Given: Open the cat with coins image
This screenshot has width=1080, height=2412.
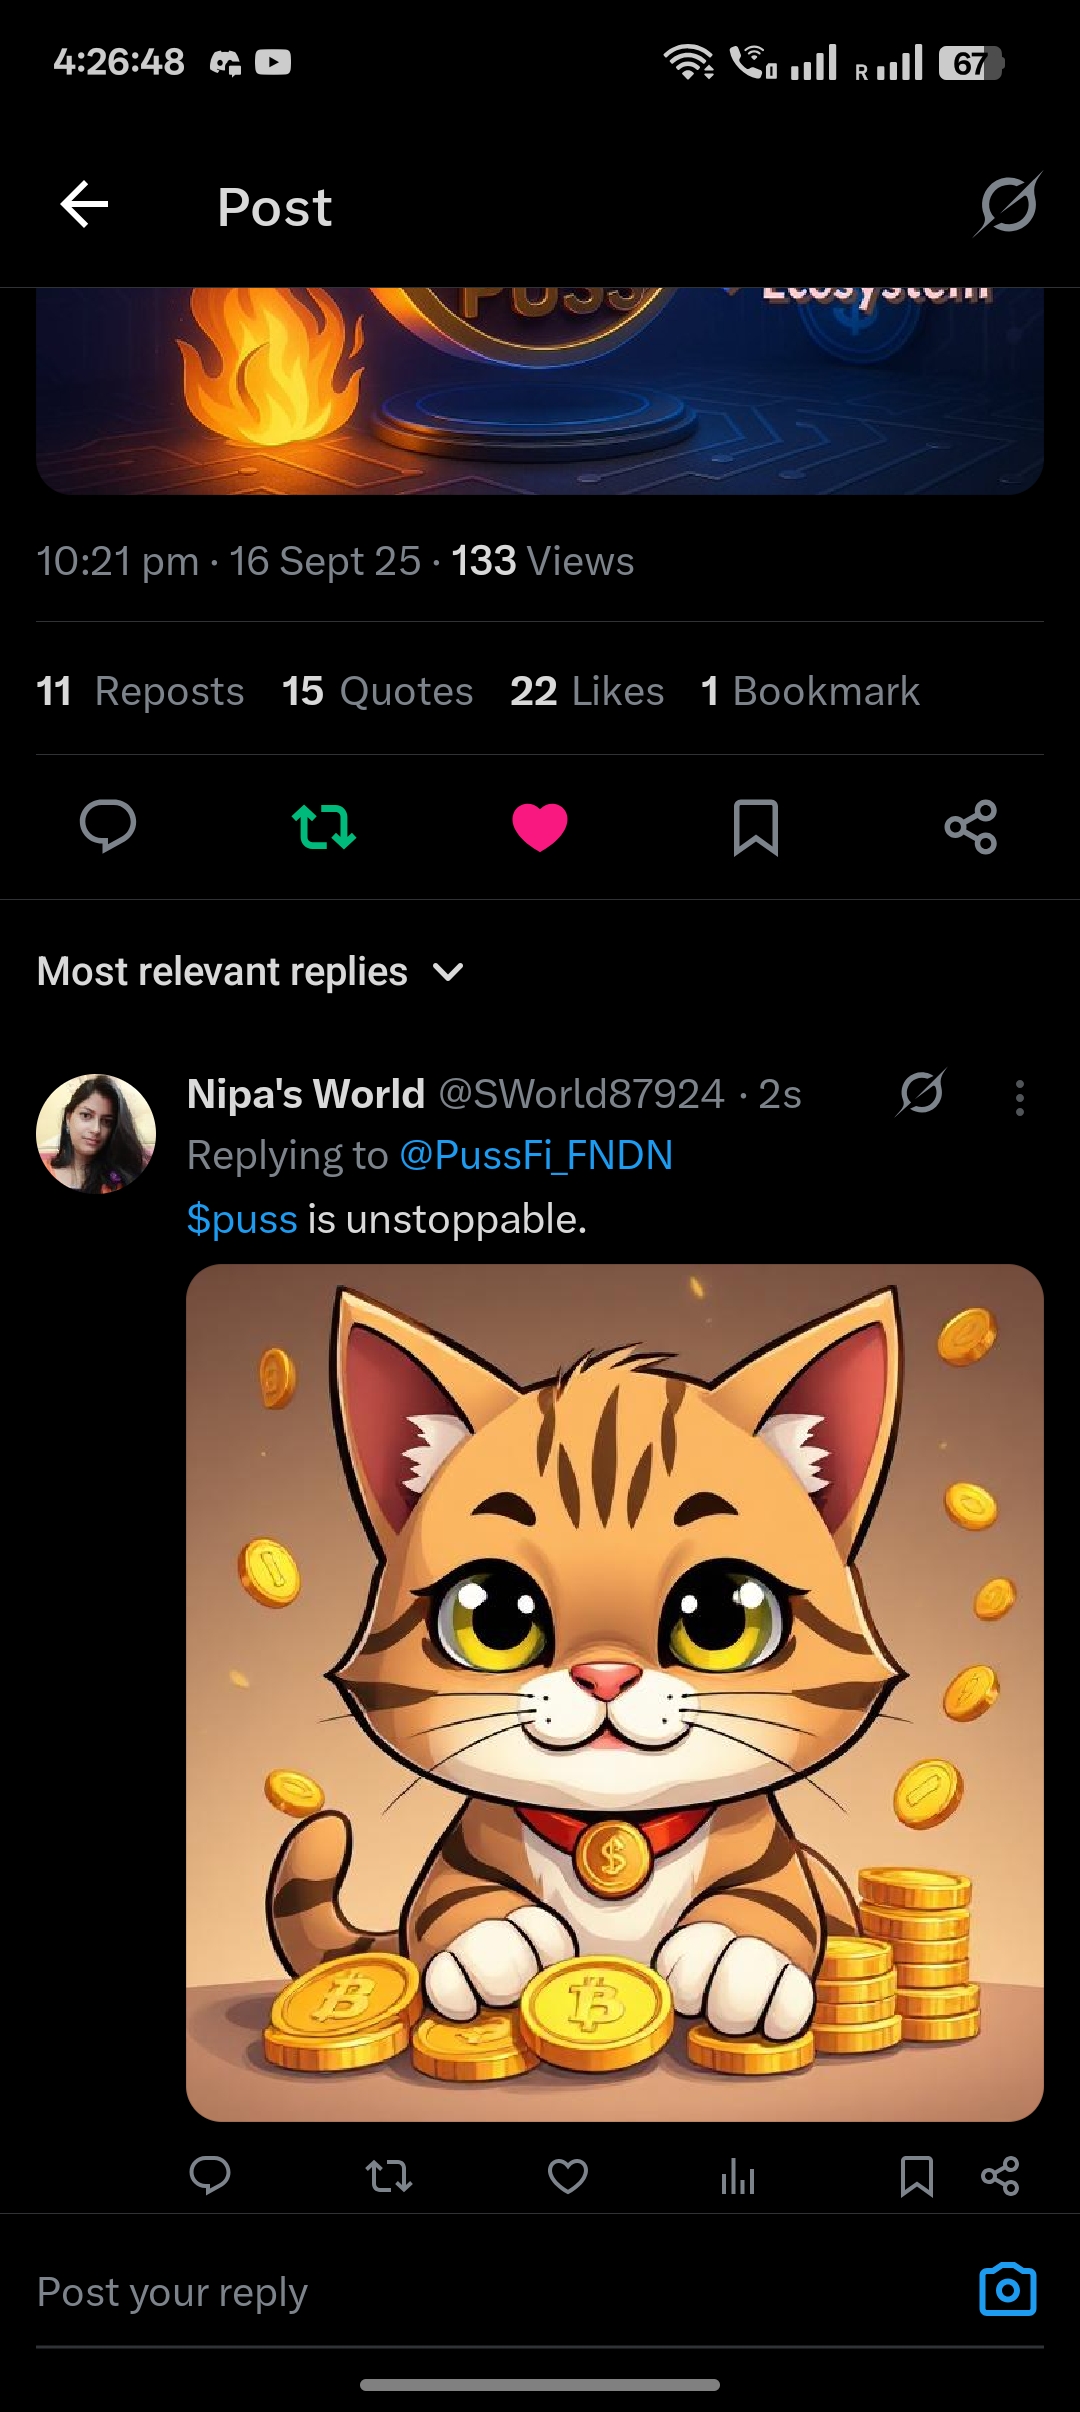Looking at the screenshot, I should (615, 1692).
